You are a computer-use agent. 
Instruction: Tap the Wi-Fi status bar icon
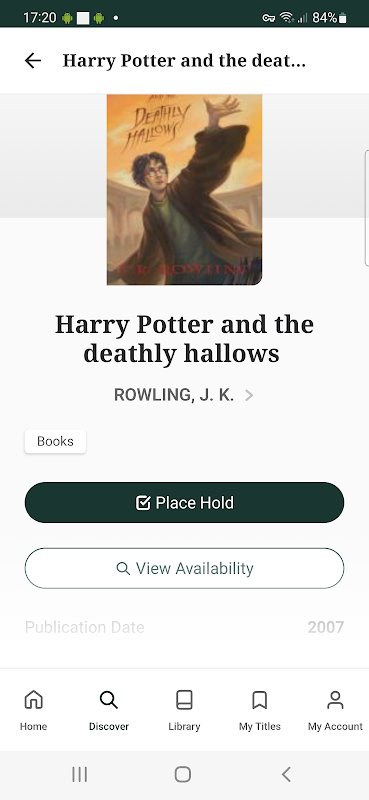pyautogui.click(x=287, y=18)
